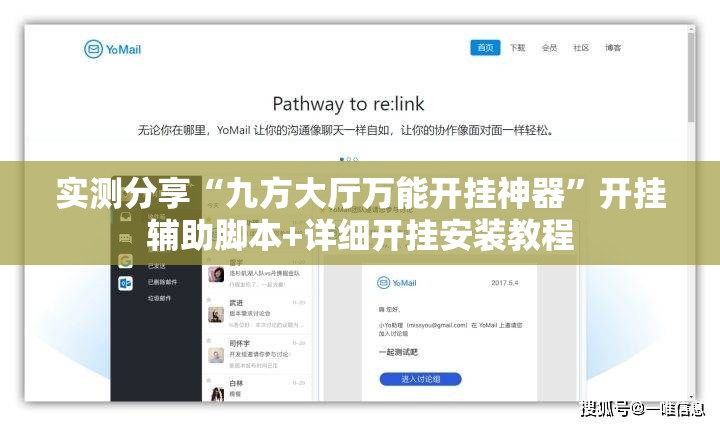Click the scrollbar up arrow

pyautogui.click(x=692, y=29)
